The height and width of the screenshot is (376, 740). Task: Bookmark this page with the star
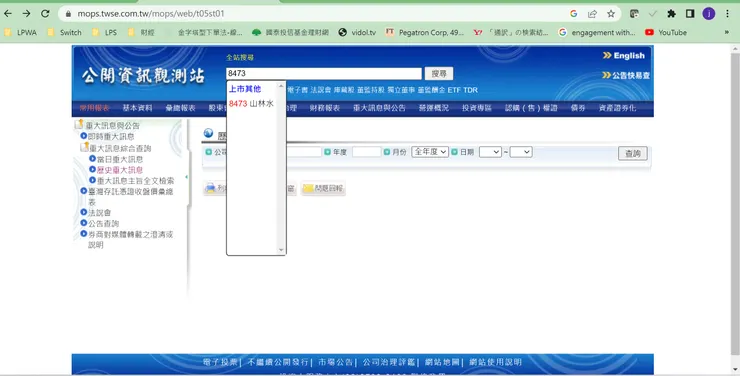tap(611, 14)
